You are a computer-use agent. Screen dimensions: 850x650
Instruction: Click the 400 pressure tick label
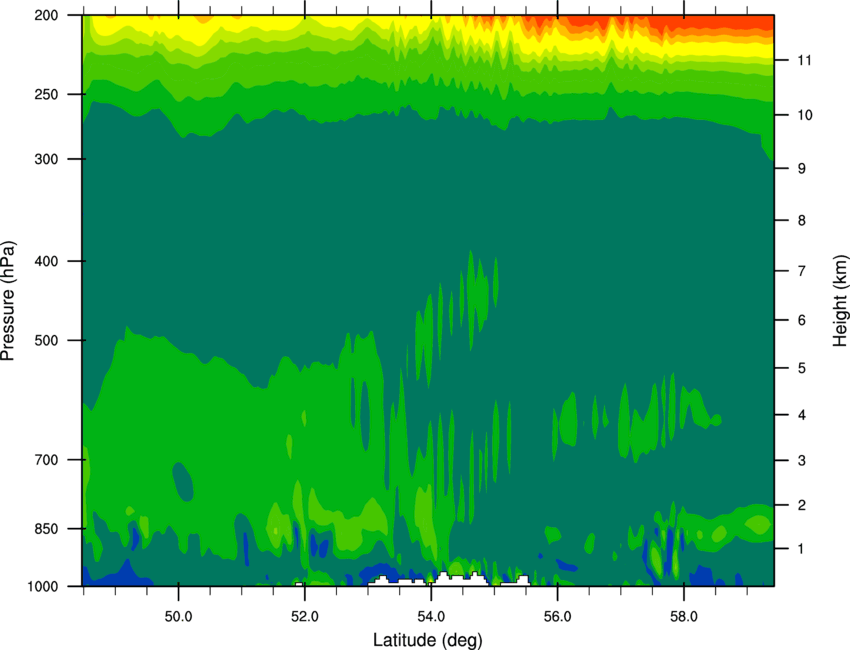pos(46,261)
